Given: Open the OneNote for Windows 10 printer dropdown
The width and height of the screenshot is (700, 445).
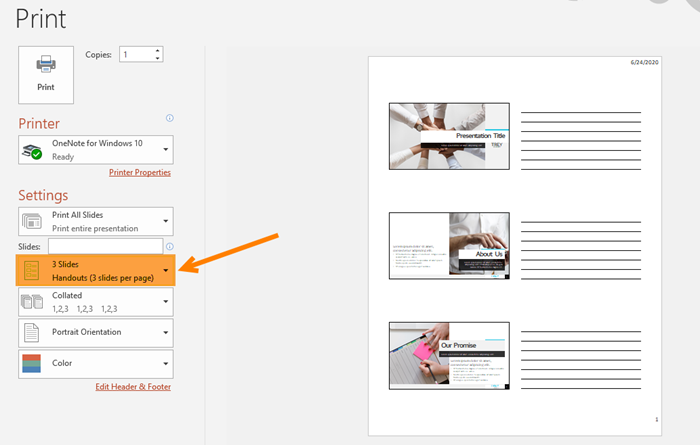Looking at the screenshot, I should pyautogui.click(x=96, y=150).
